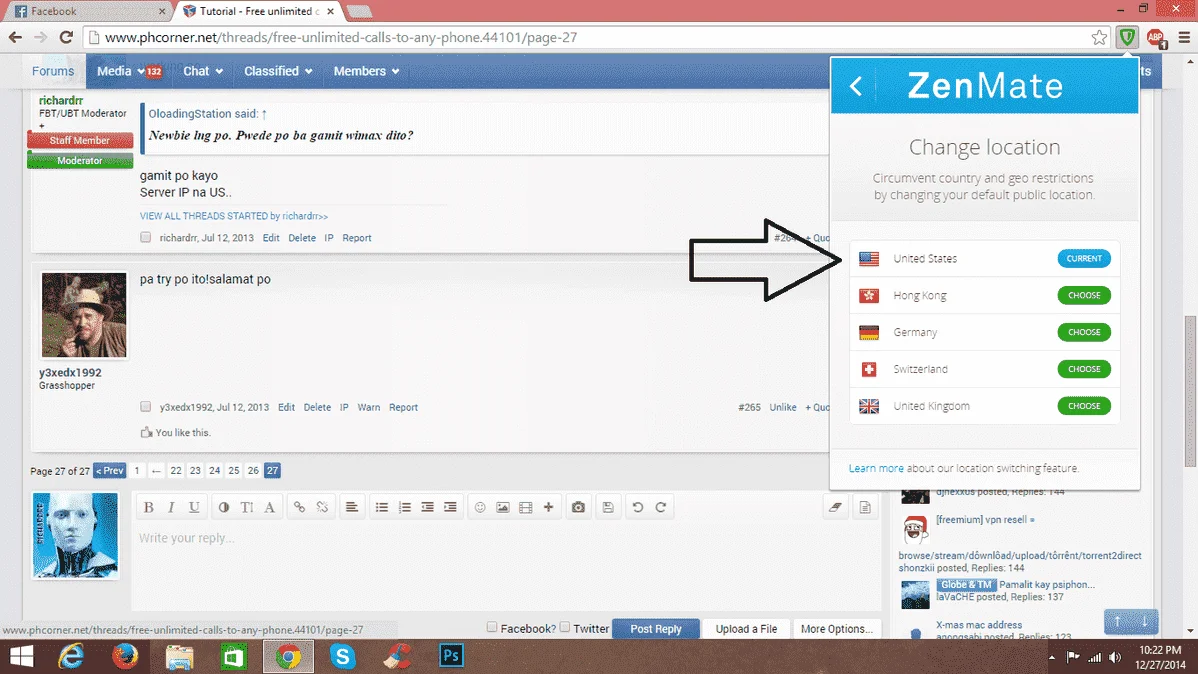Click ZenMate shield extension icon

click(x=1127, y=37)
